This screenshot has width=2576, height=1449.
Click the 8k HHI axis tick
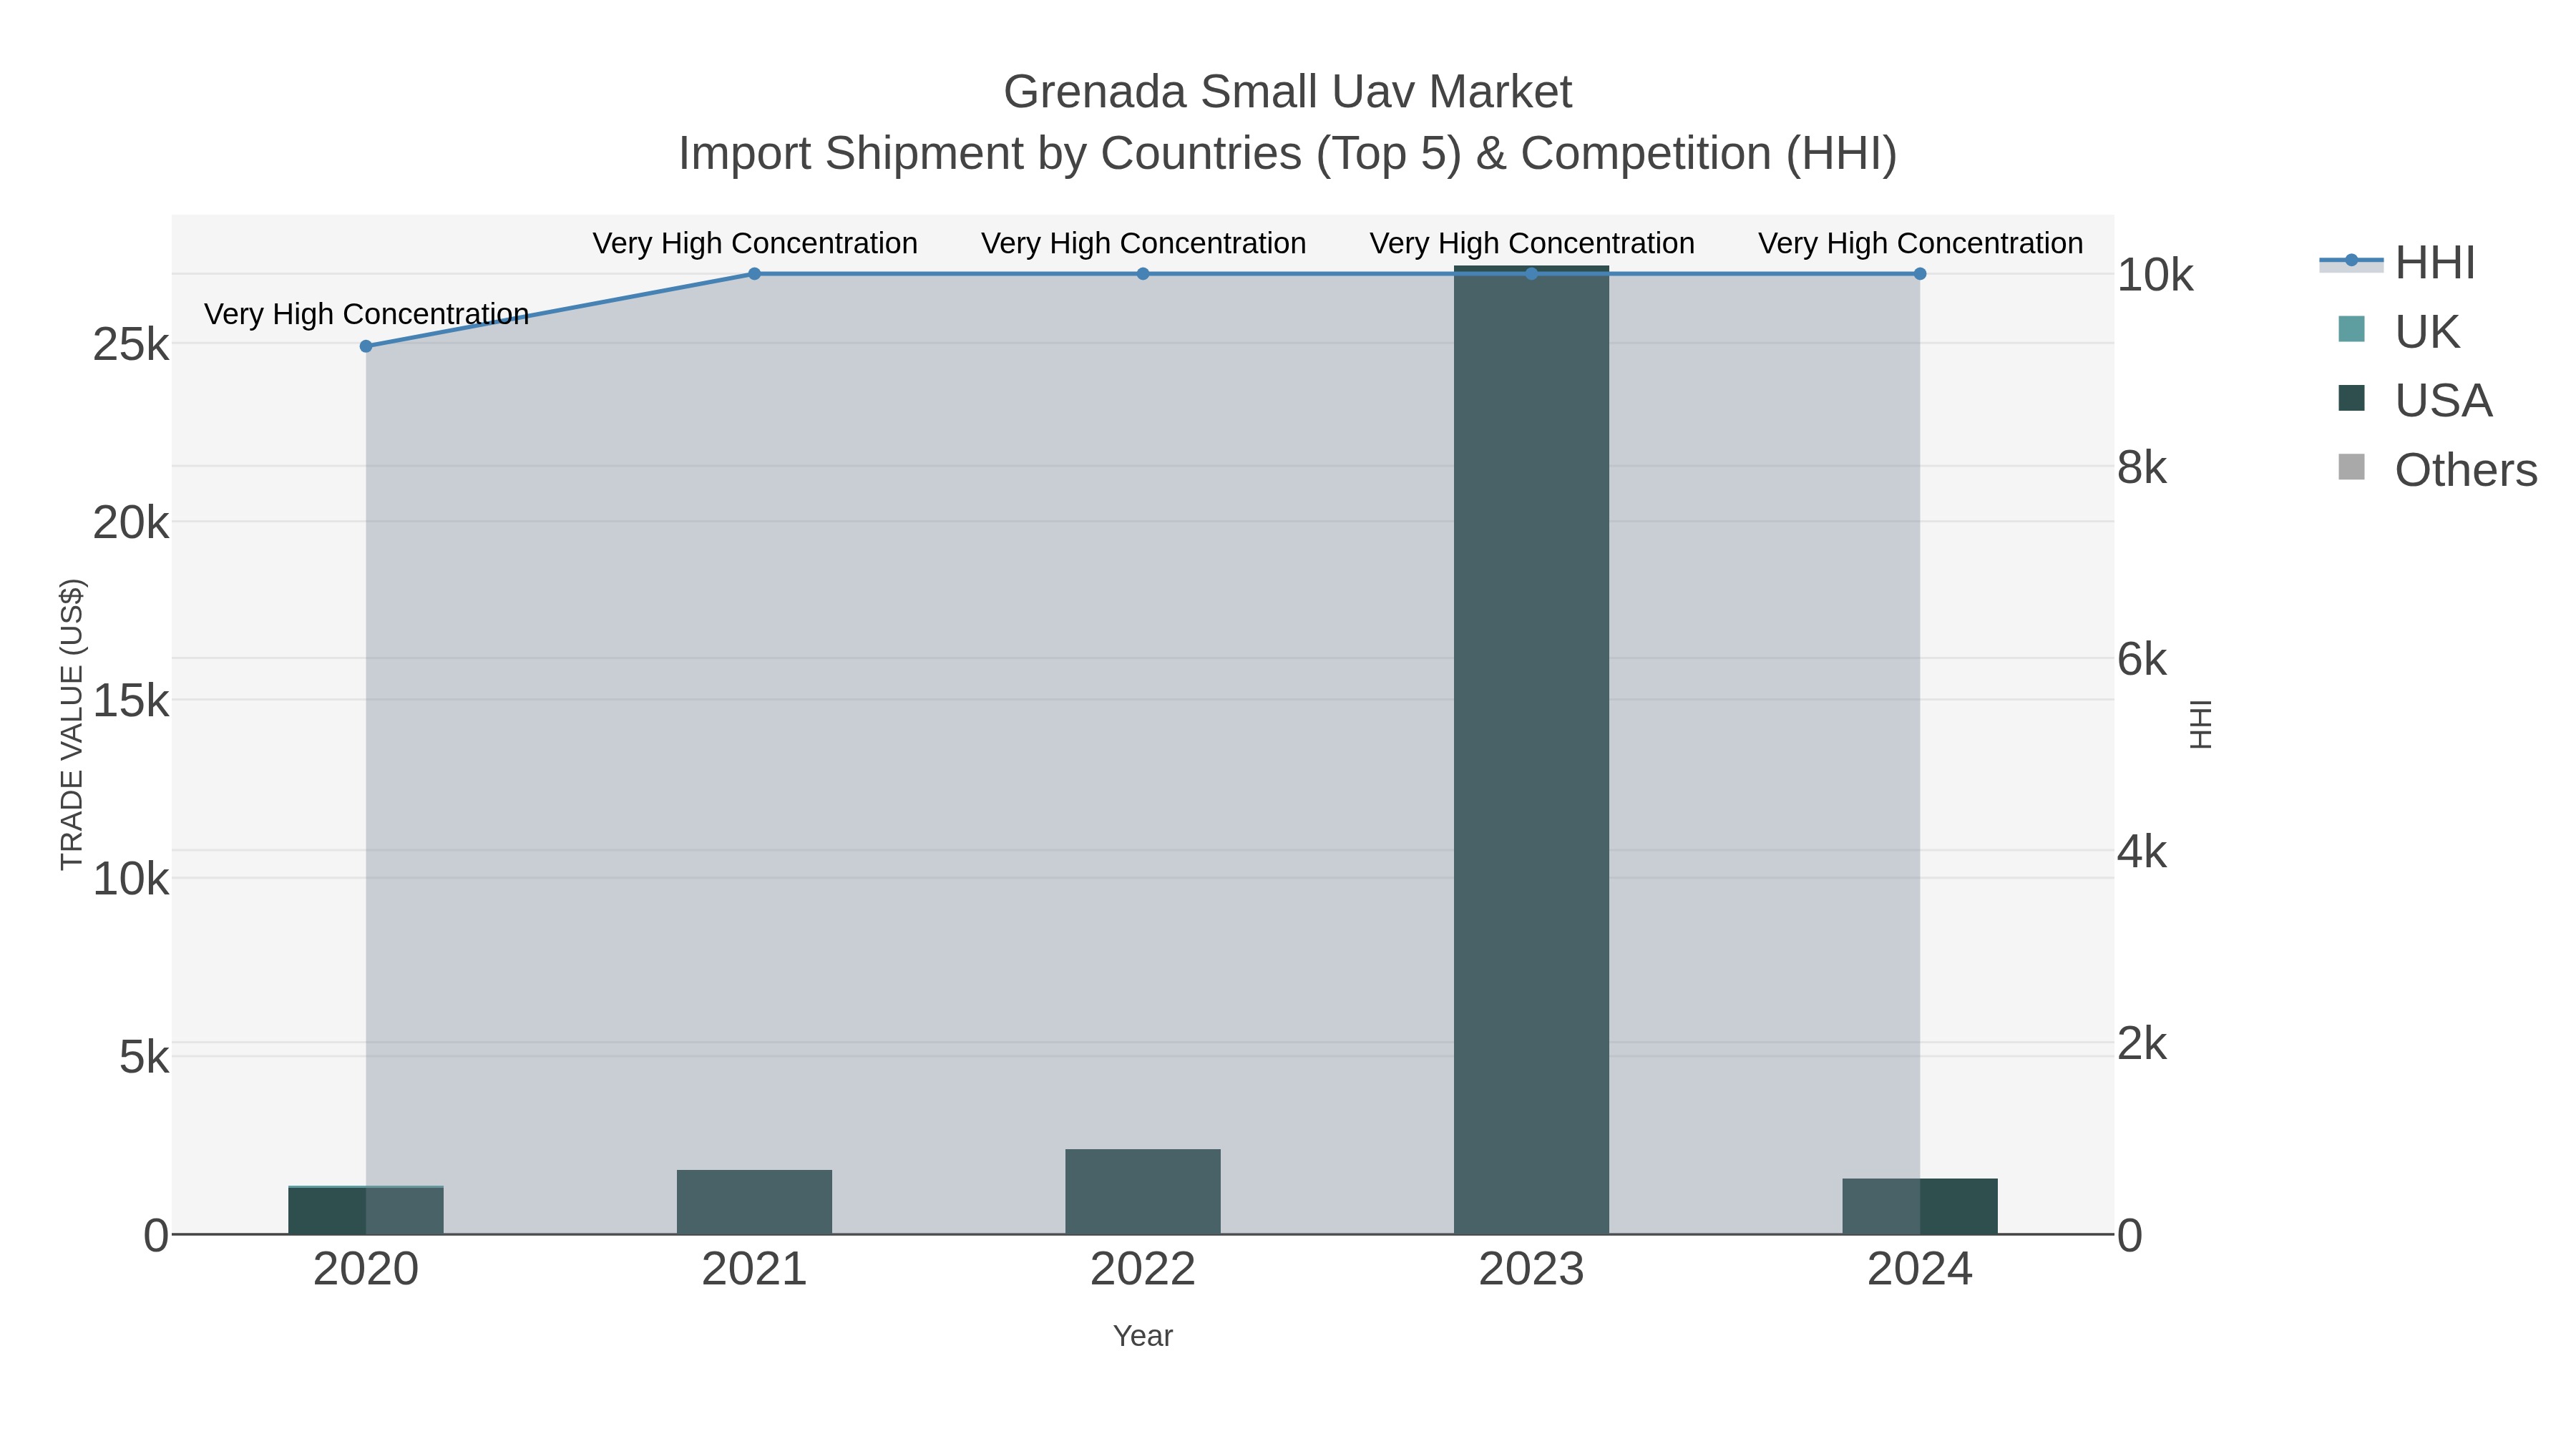coord(2142,467)
